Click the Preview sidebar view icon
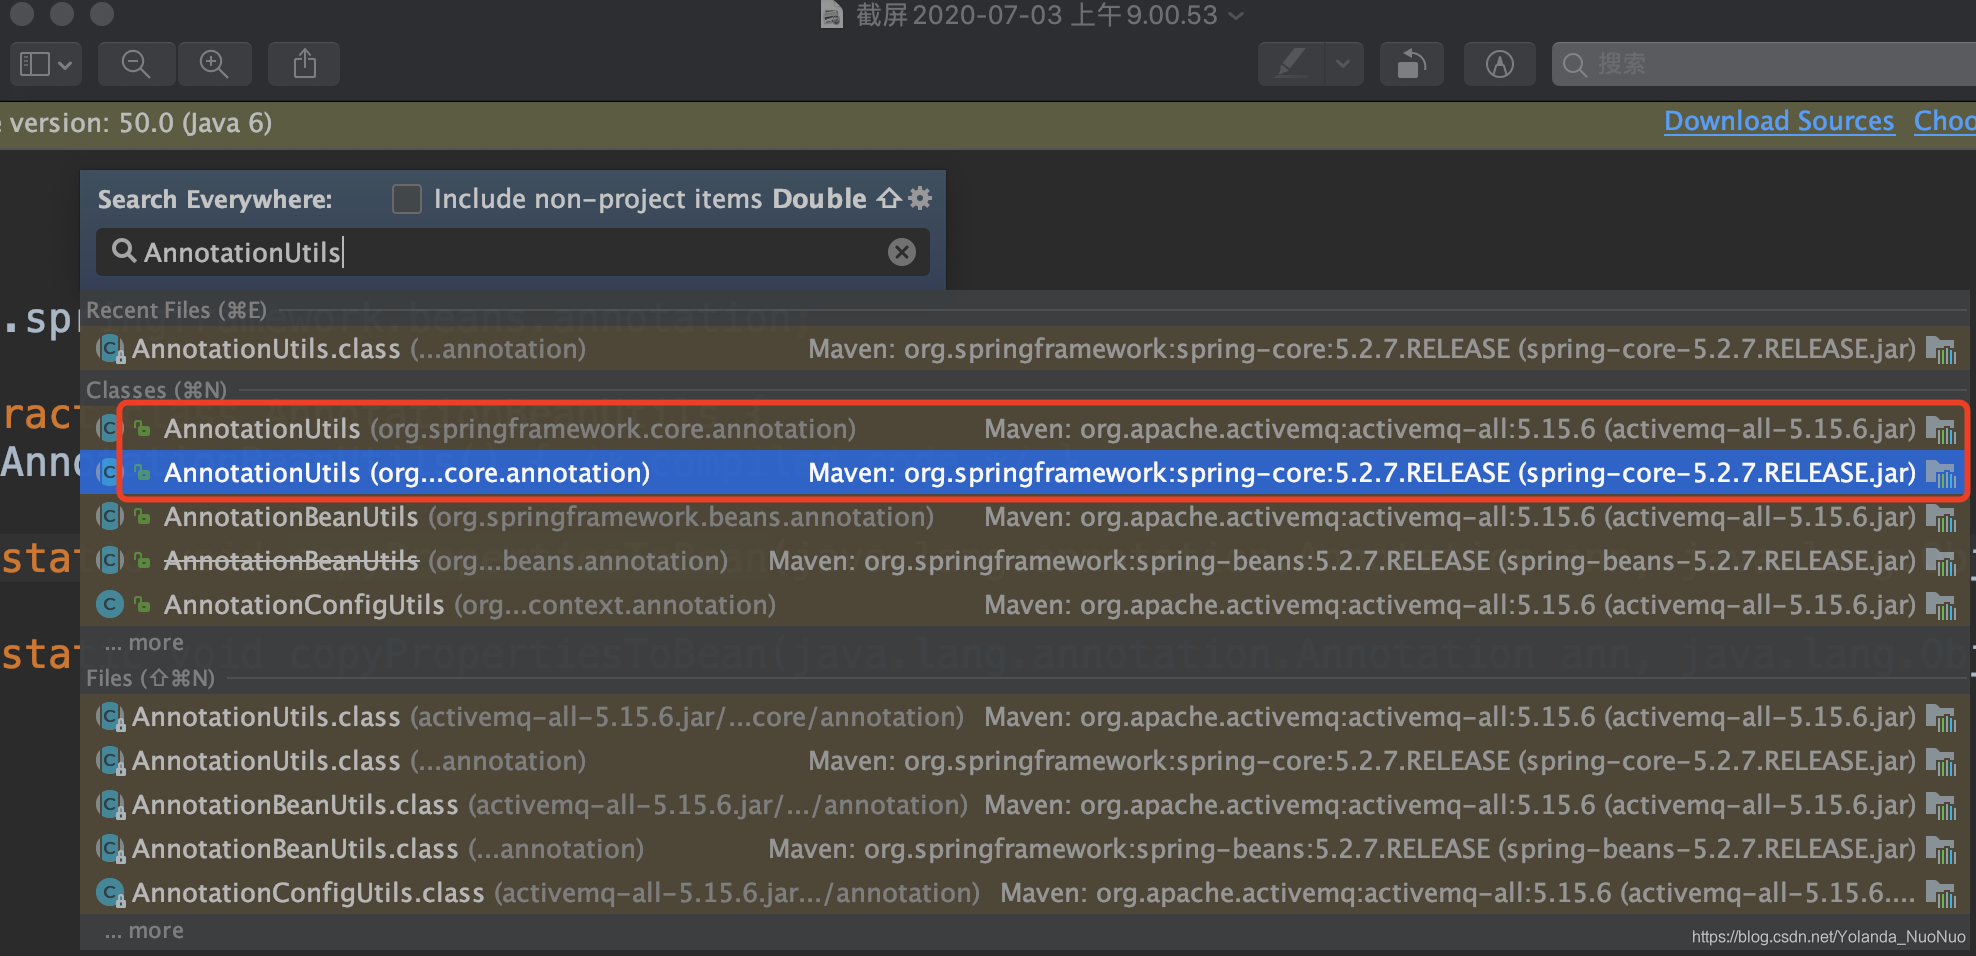Image resolution: width=1976 pixels, height=956 pixels. 35,64
